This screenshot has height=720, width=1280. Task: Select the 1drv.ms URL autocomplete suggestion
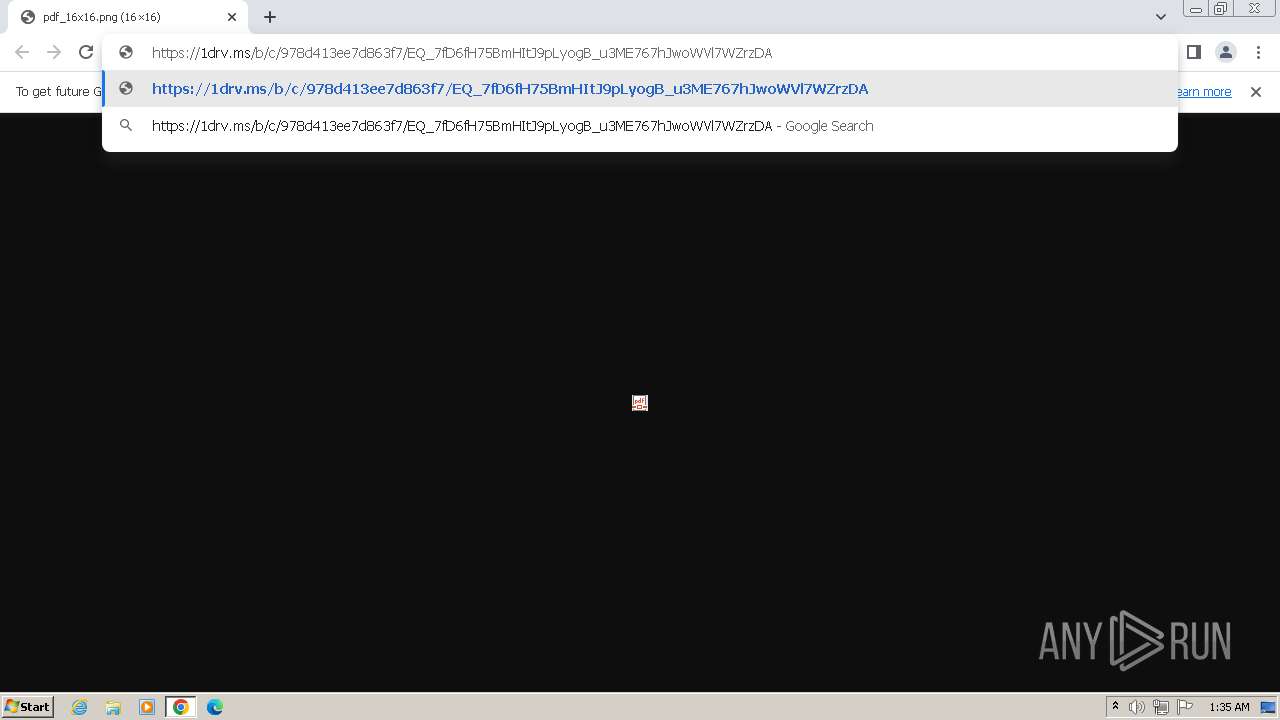tap(640, 89)
